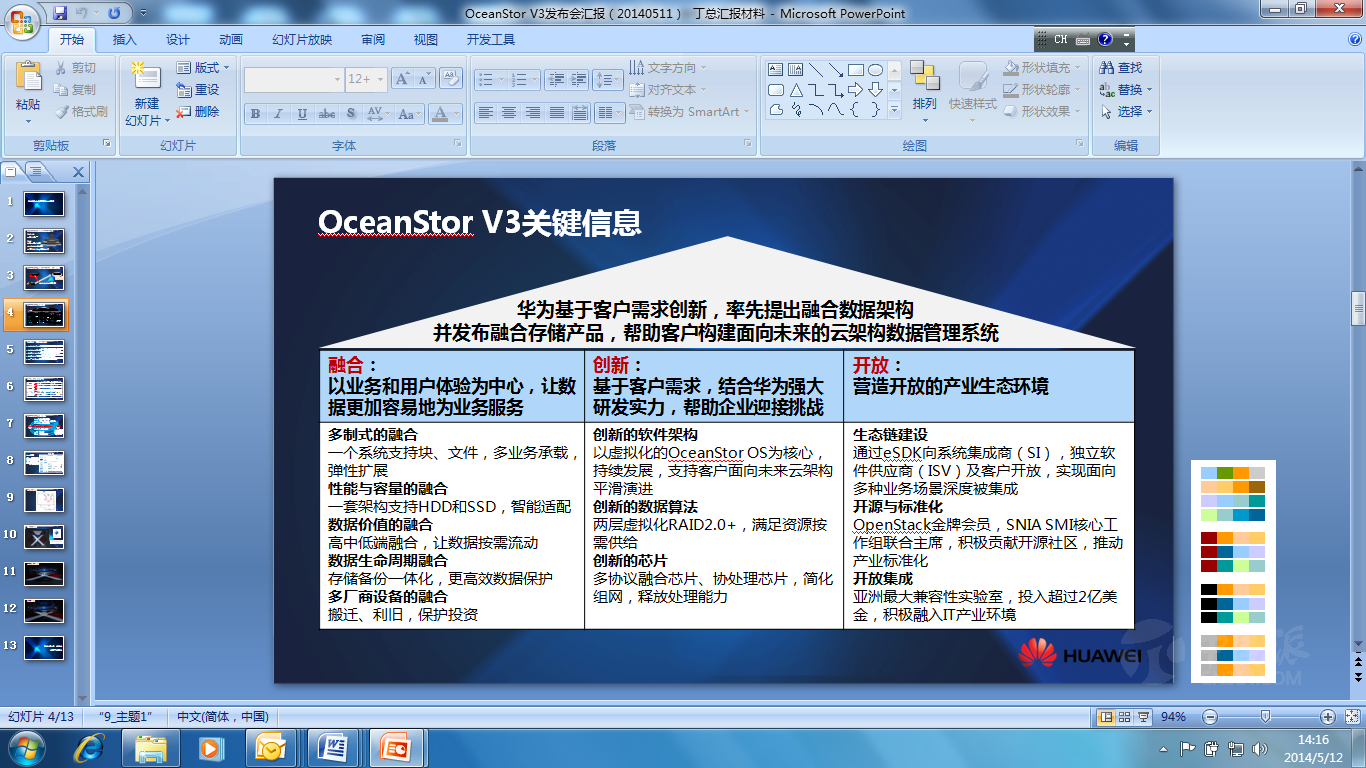This screenshot has height=768, width=1366.
Task: Open the View (视图) ribbon tab
Action: 426,40
